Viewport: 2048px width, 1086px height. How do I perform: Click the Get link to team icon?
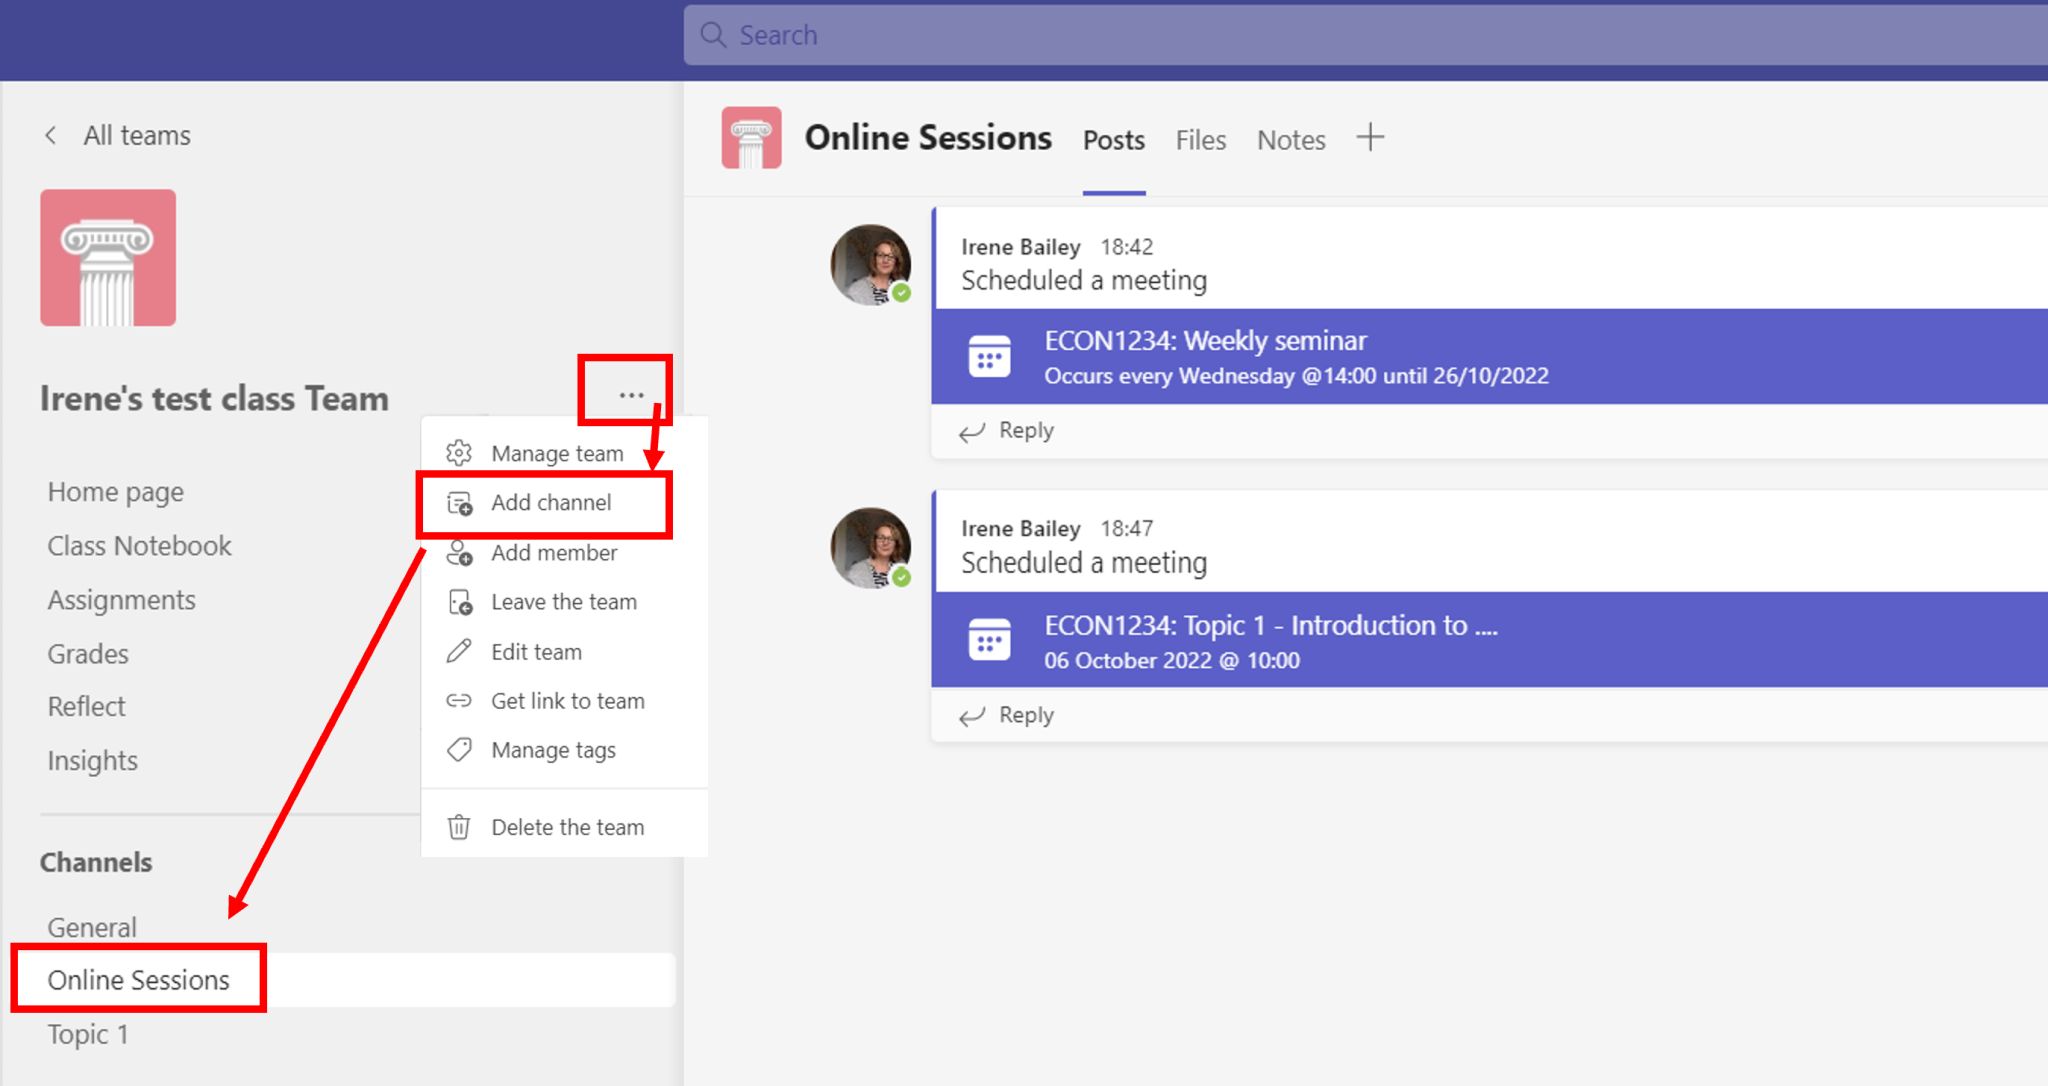click(459, 701)
